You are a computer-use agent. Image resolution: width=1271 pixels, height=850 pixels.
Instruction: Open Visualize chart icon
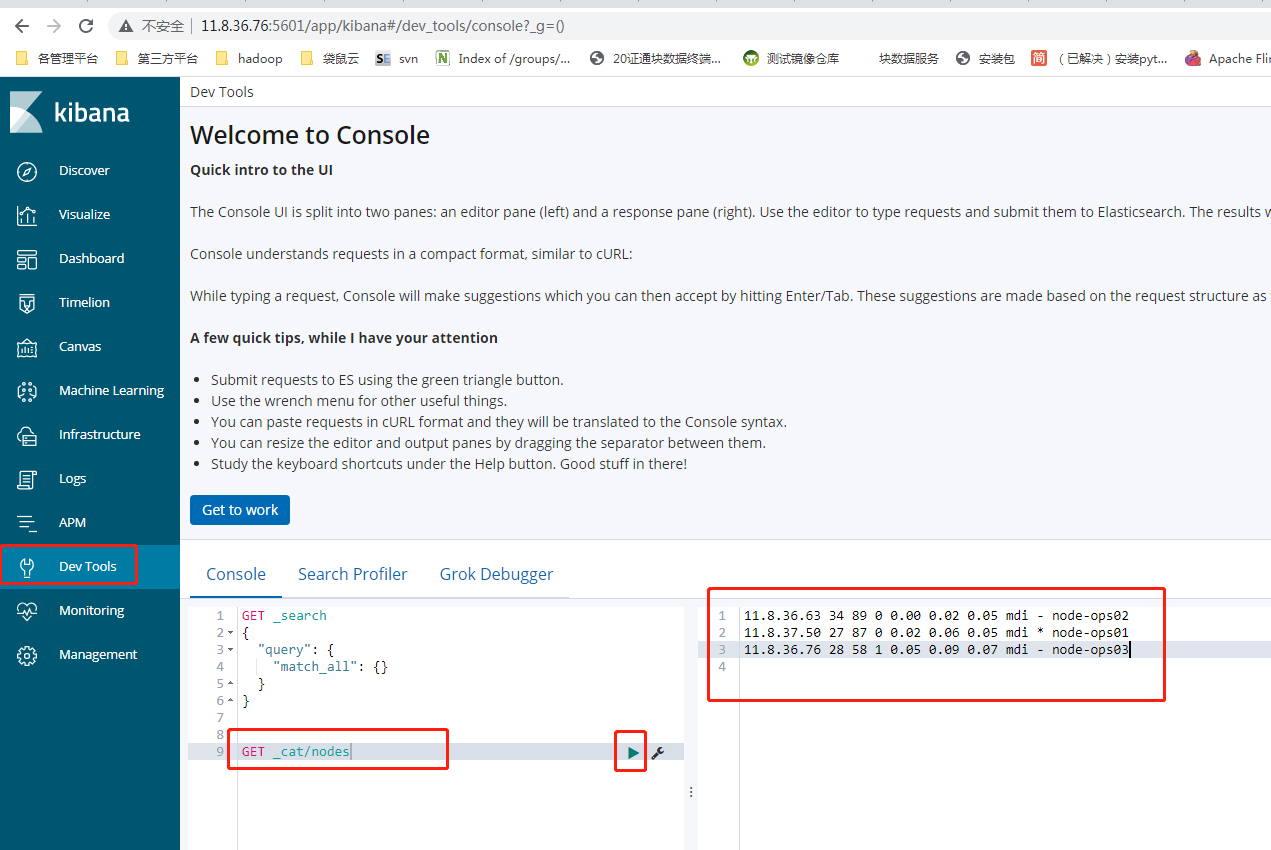[x=27, y=215]
